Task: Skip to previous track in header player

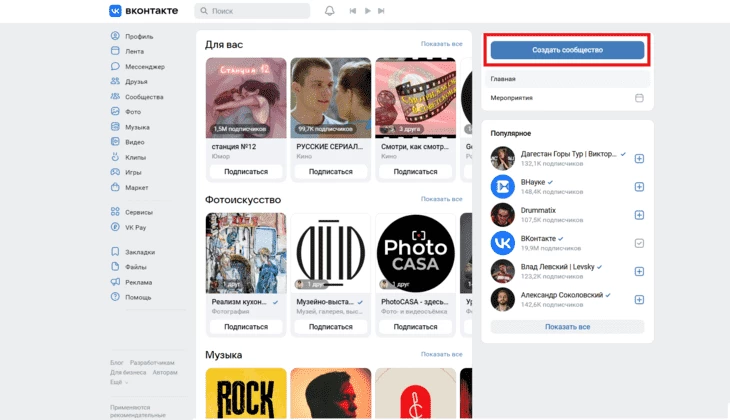Action: tap(353, 11)
